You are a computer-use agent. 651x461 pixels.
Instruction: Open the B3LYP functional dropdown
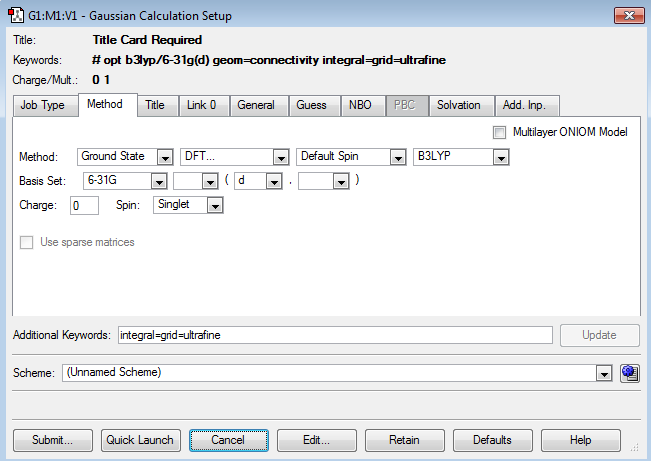click(x=501, y=157)
